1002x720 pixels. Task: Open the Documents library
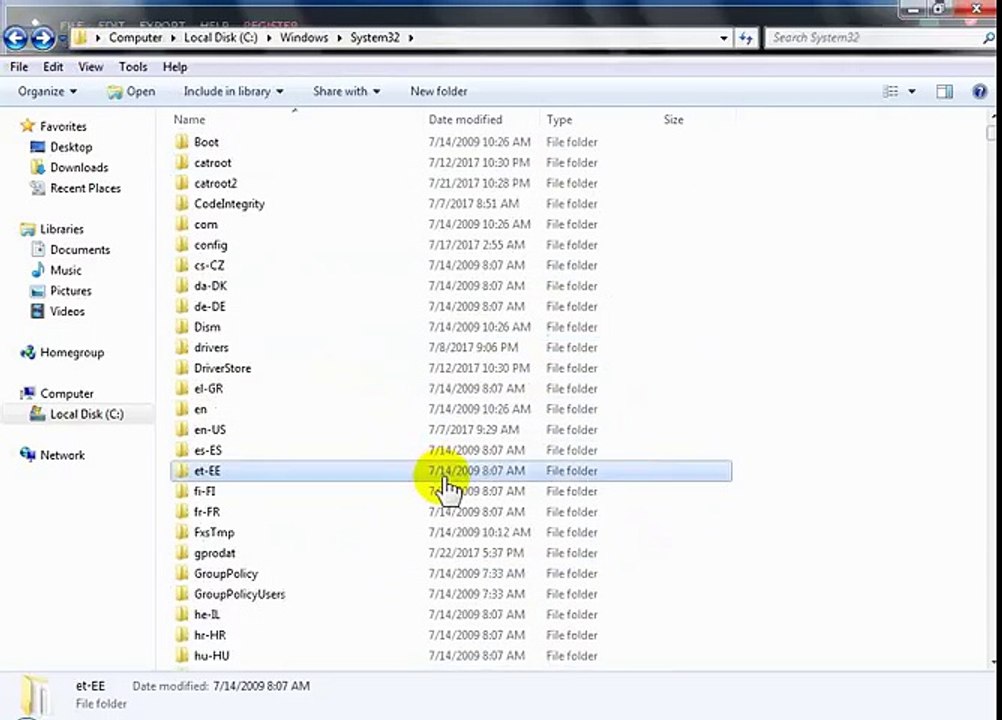click(80, 249)
